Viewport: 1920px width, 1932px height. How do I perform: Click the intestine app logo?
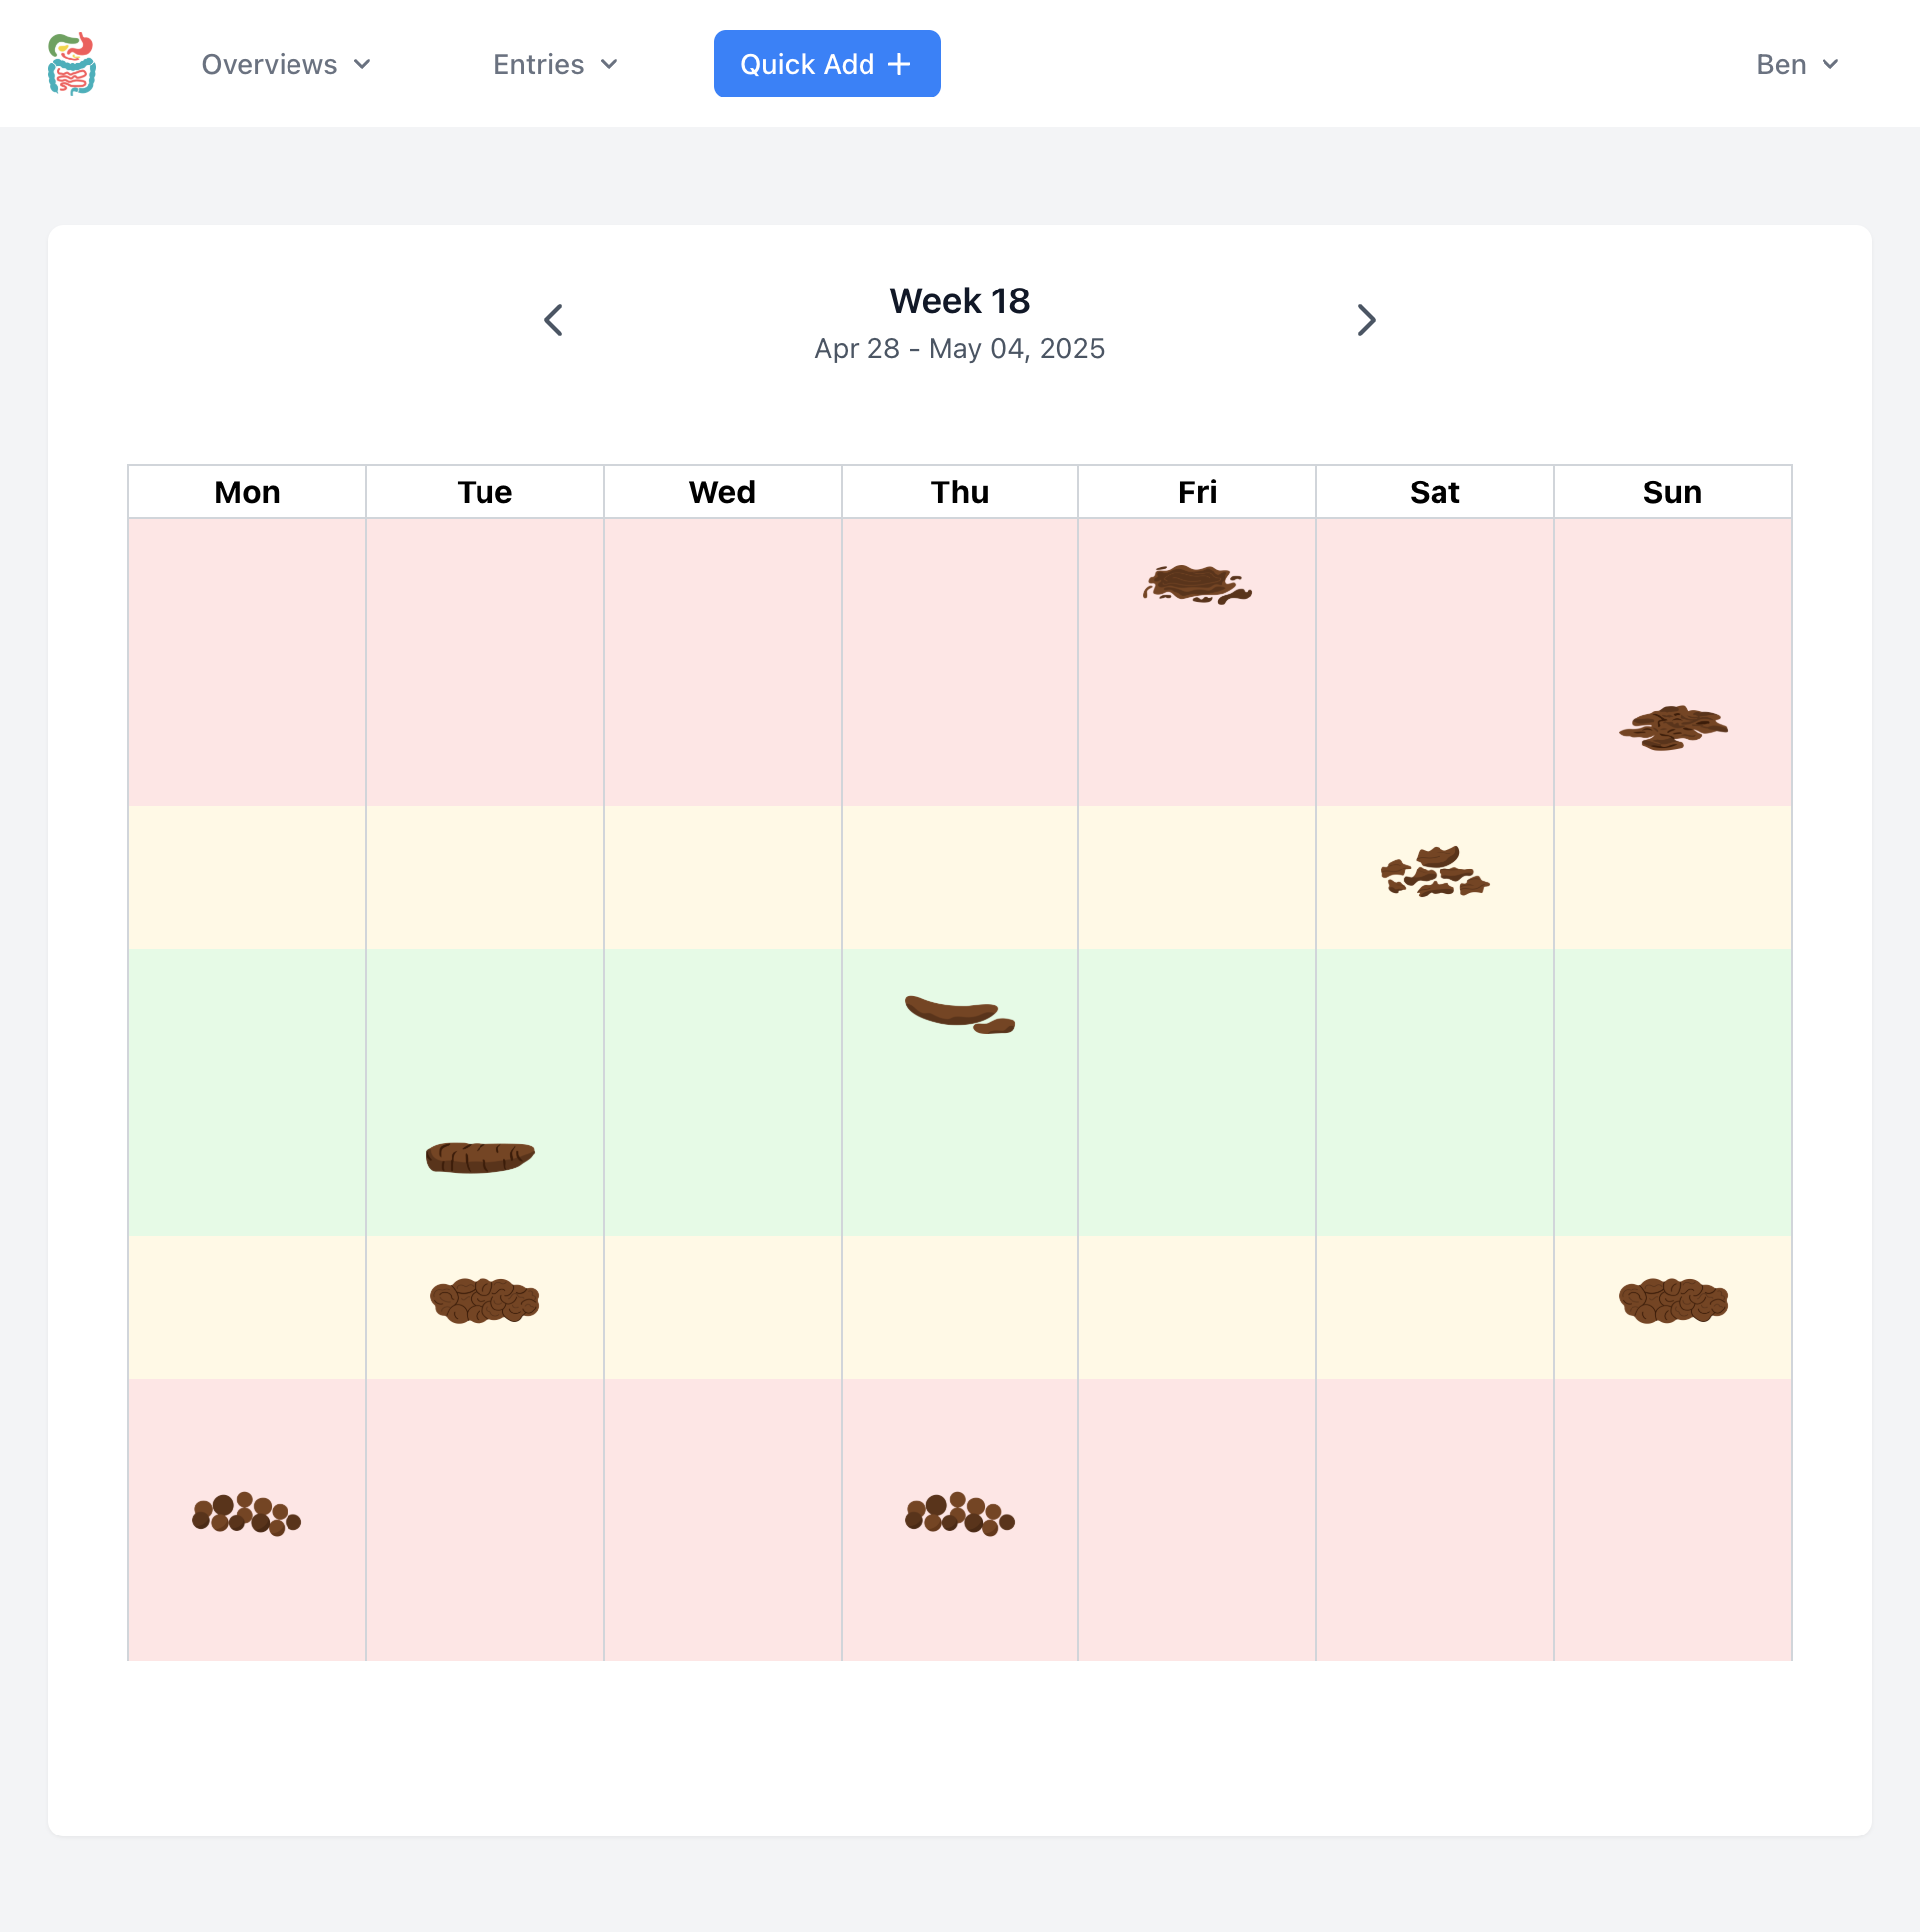[x=71, y=63]
